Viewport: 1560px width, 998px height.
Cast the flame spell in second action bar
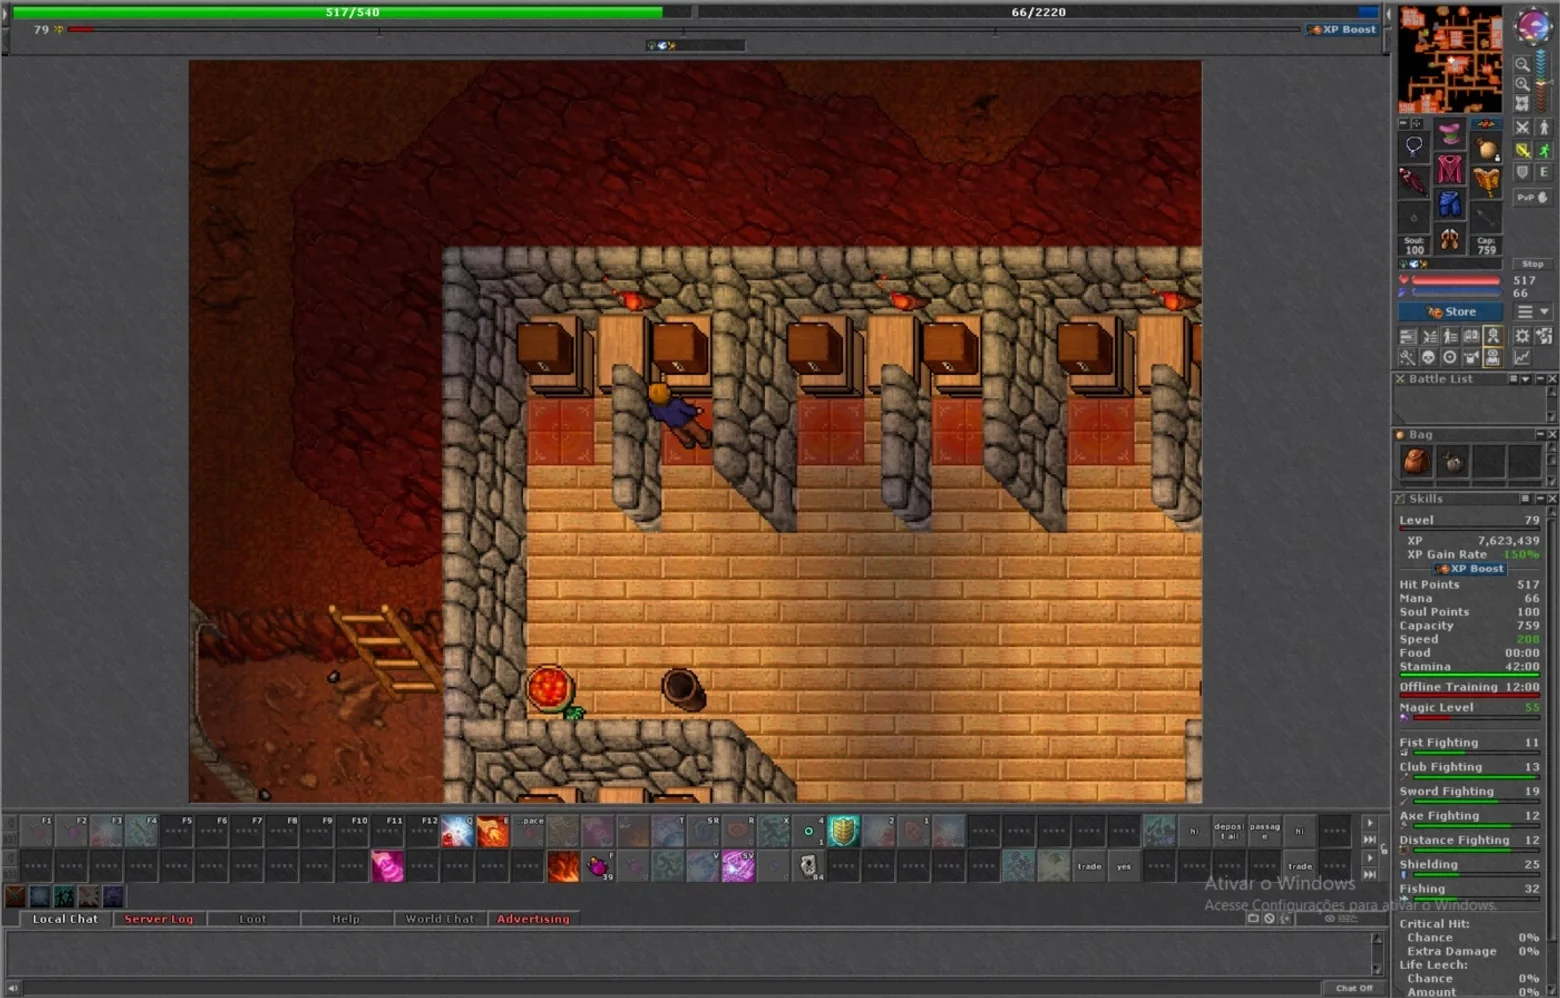tap(563, 866)
